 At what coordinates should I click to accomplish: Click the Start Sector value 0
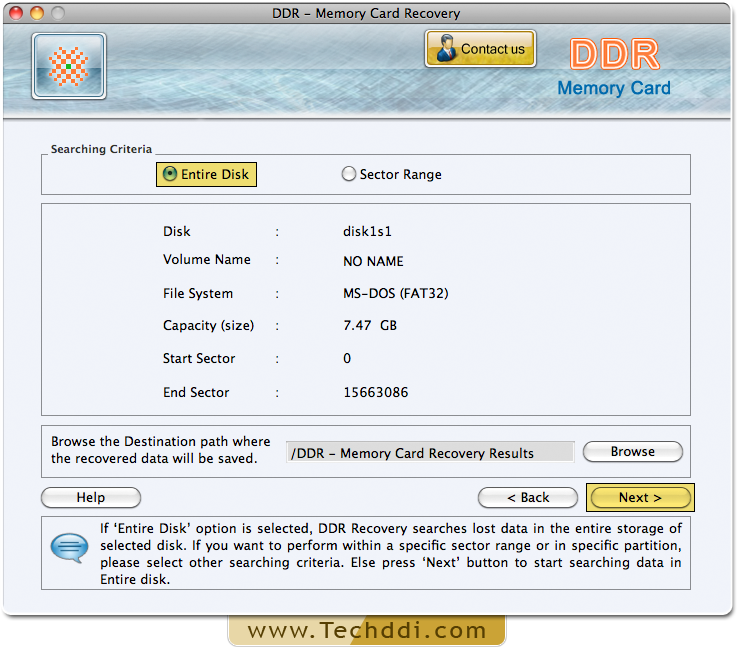(x=347, y=359)
